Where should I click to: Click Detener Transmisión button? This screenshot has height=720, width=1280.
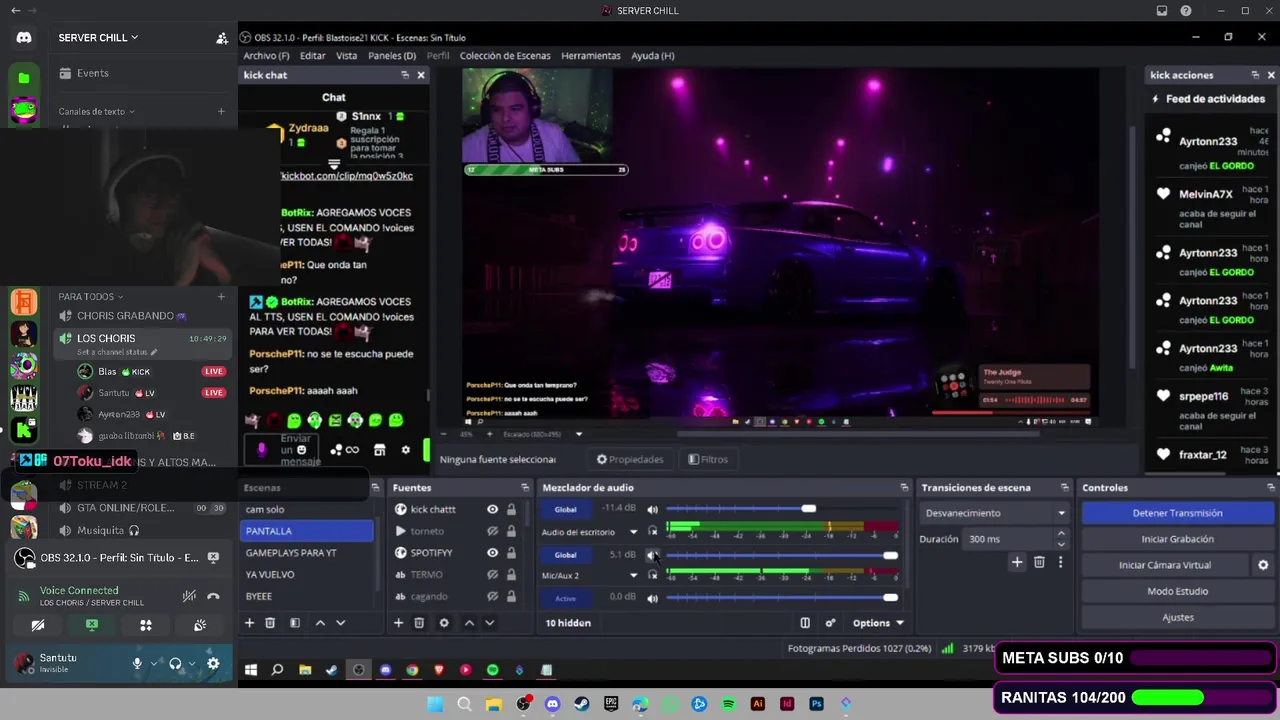click(x=1177, y=513)
